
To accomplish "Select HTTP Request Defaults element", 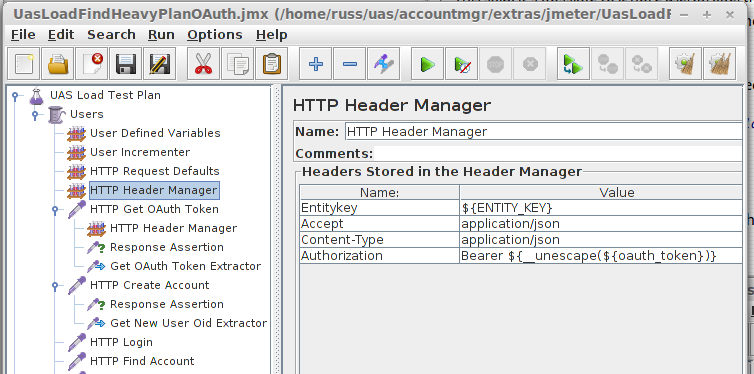I will click(154, 171).
